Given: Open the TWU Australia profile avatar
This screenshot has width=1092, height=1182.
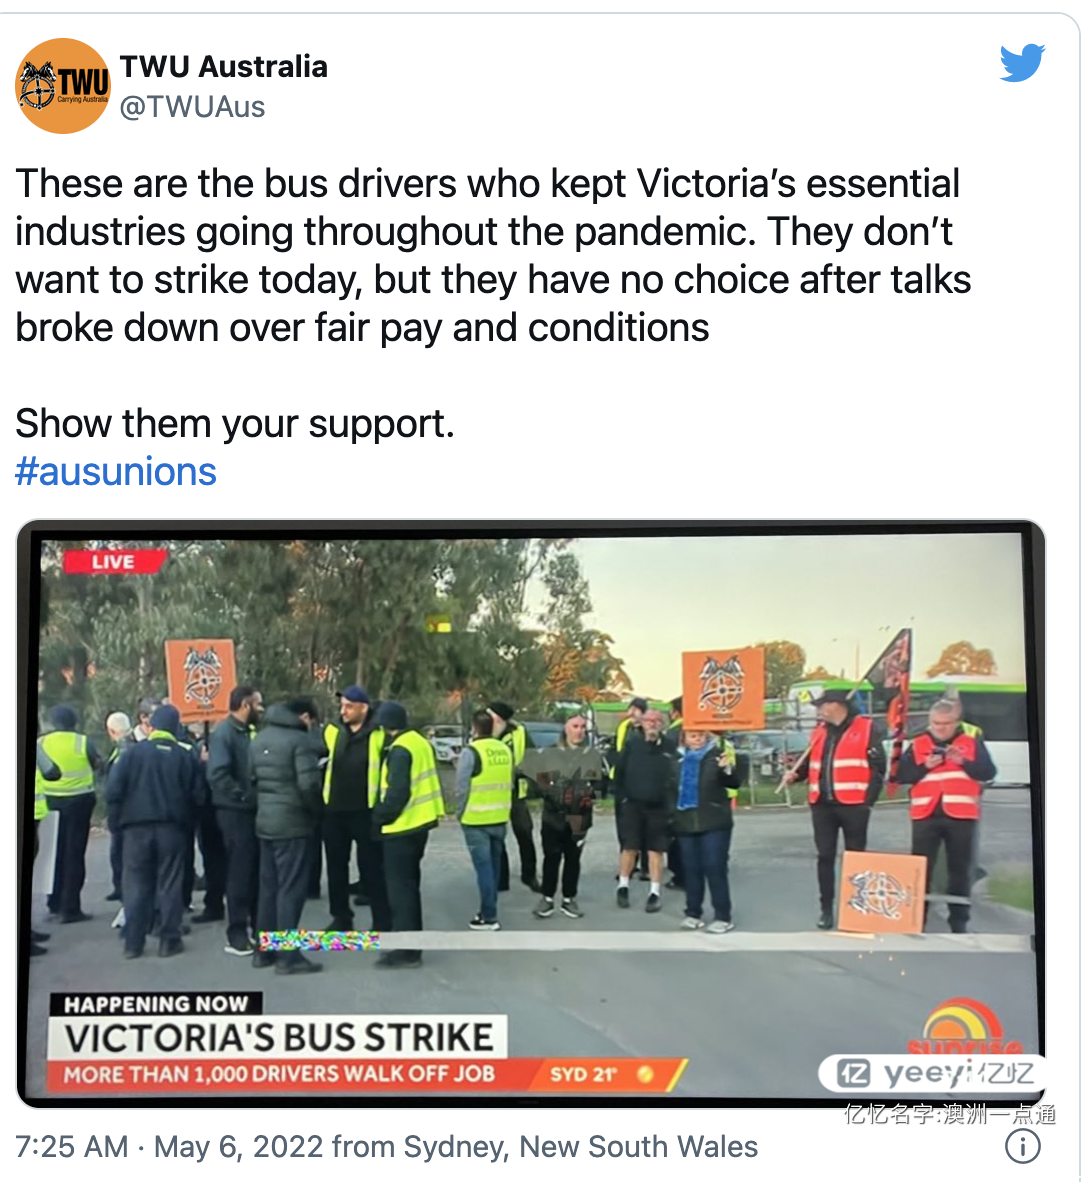Looking at the screenshot, I should tap(63, 85).
